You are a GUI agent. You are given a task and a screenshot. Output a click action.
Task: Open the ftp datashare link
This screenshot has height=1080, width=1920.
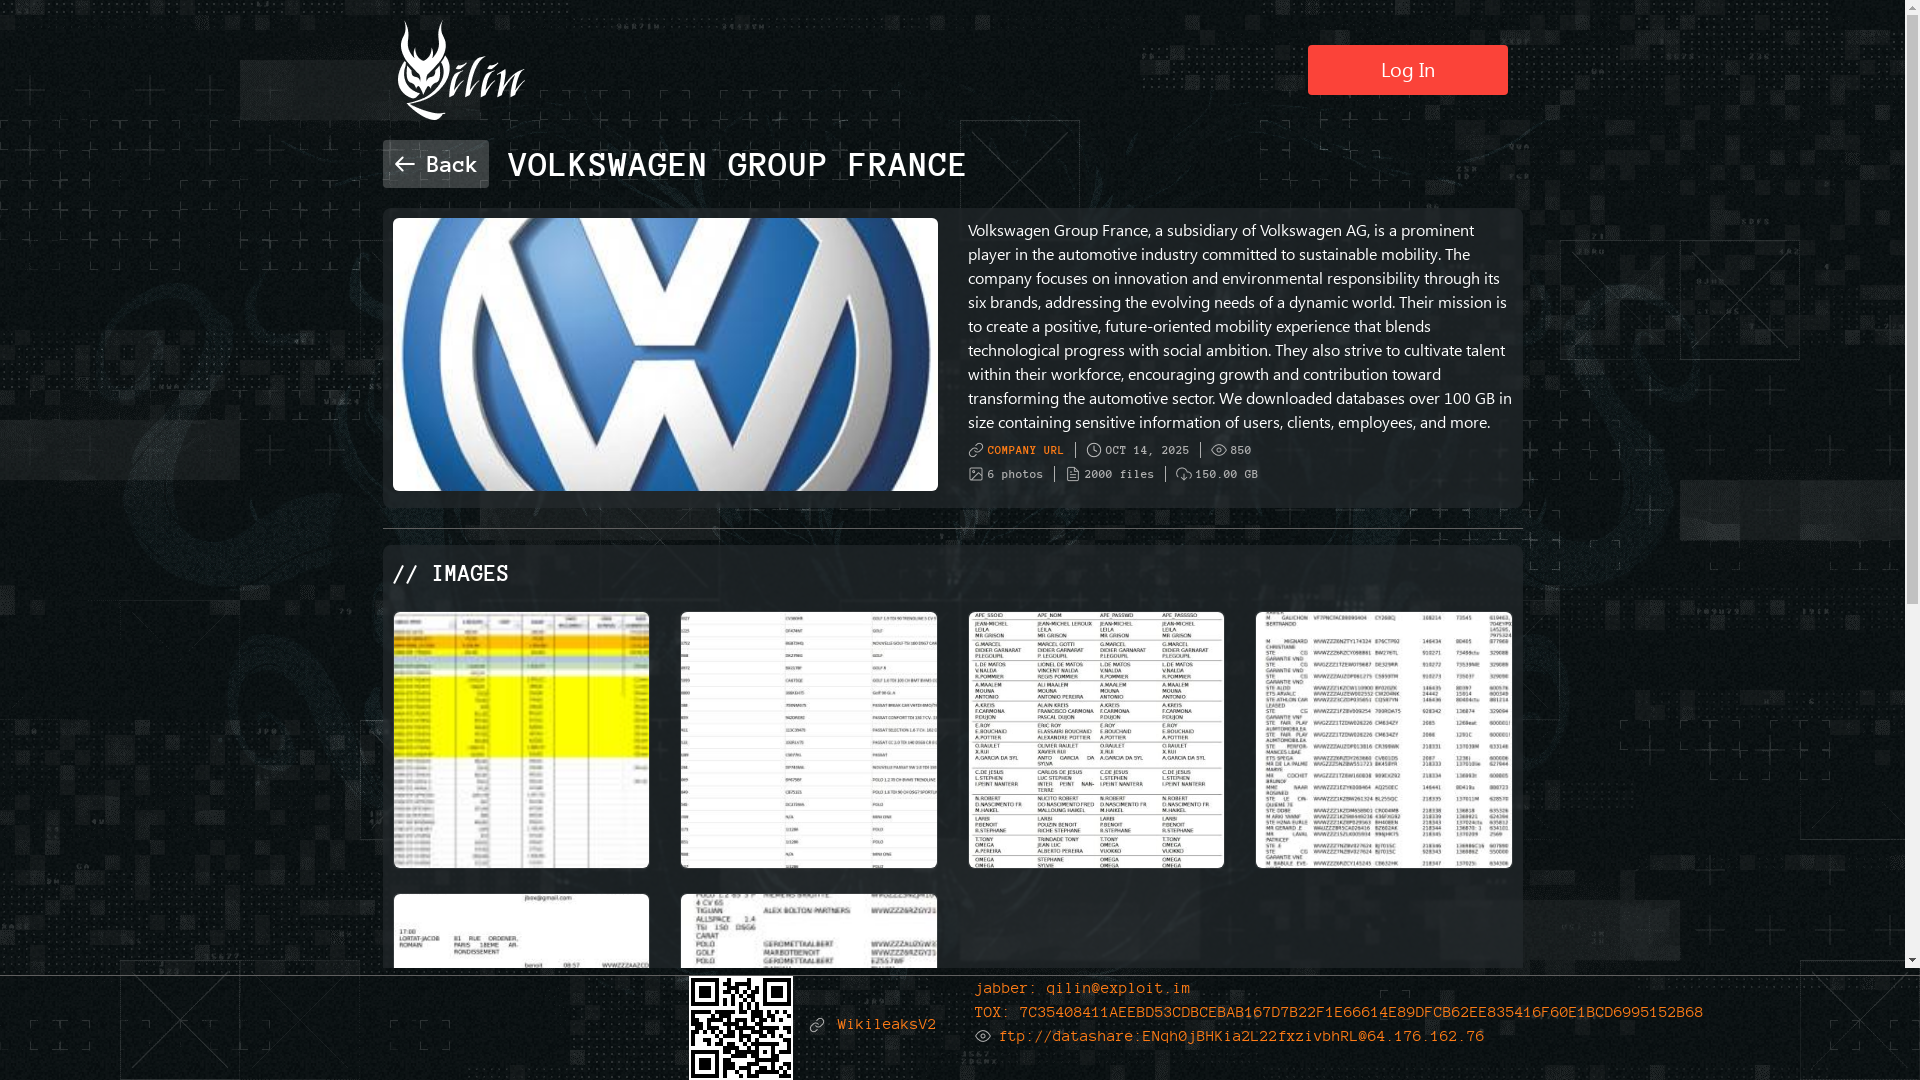pos(1240,1037)
